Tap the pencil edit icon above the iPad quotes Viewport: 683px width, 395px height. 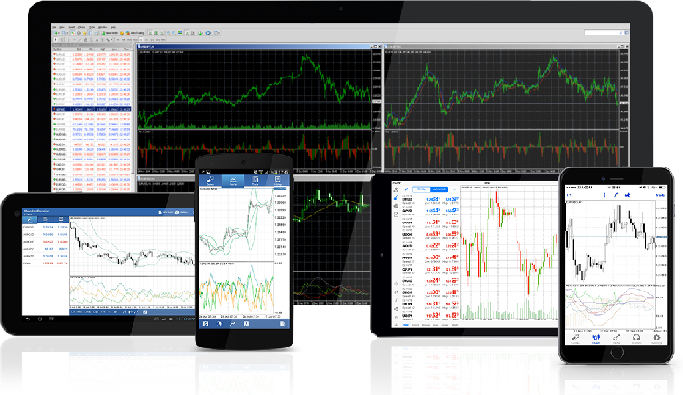406,189
